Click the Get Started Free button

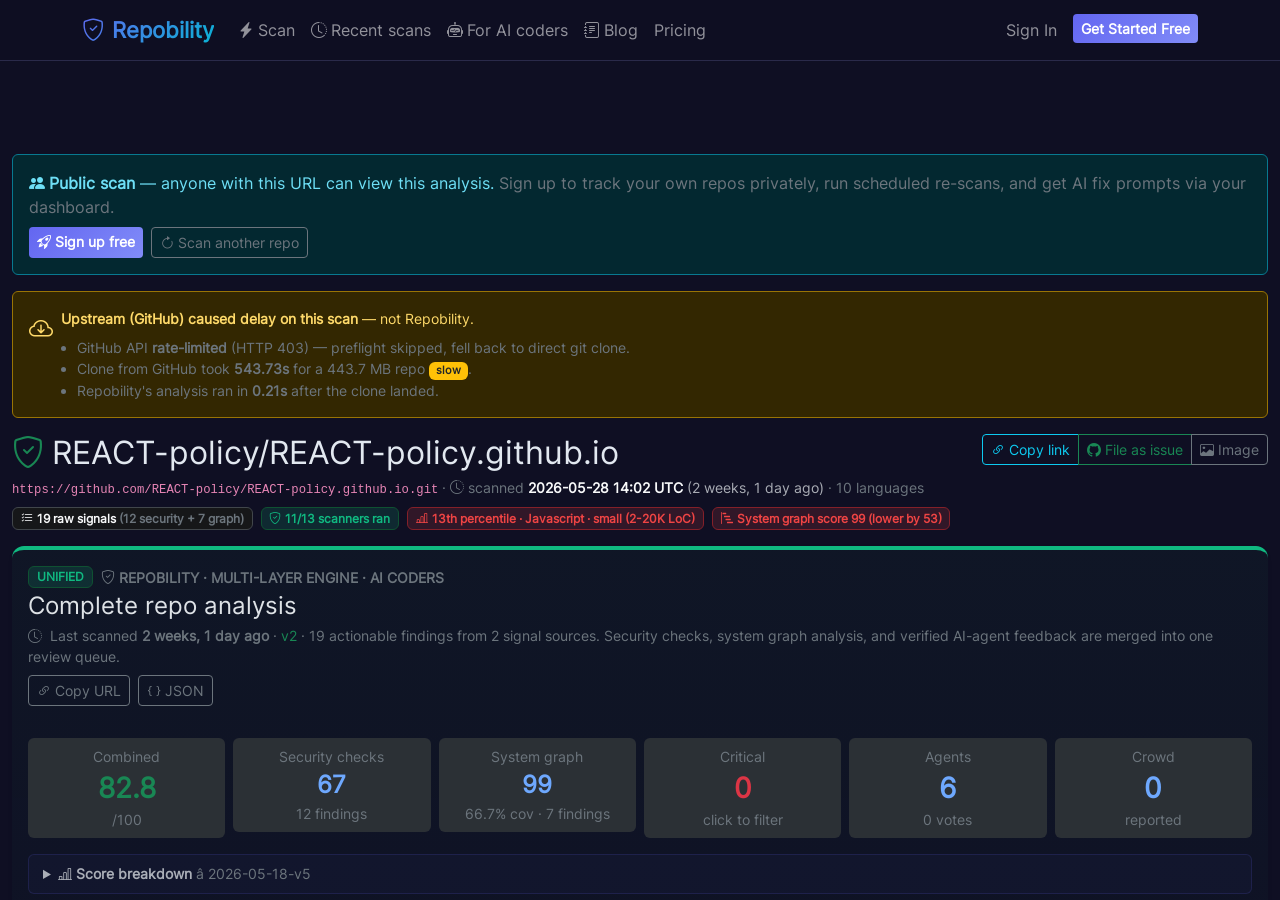(x=1135, y=29)
